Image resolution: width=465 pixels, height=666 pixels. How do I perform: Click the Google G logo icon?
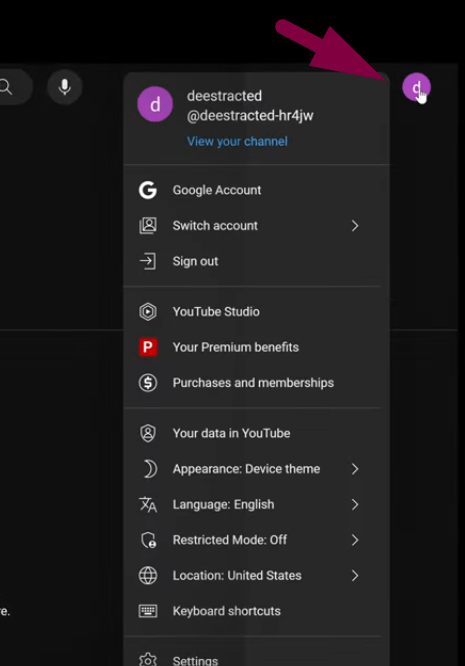[148, 190]
